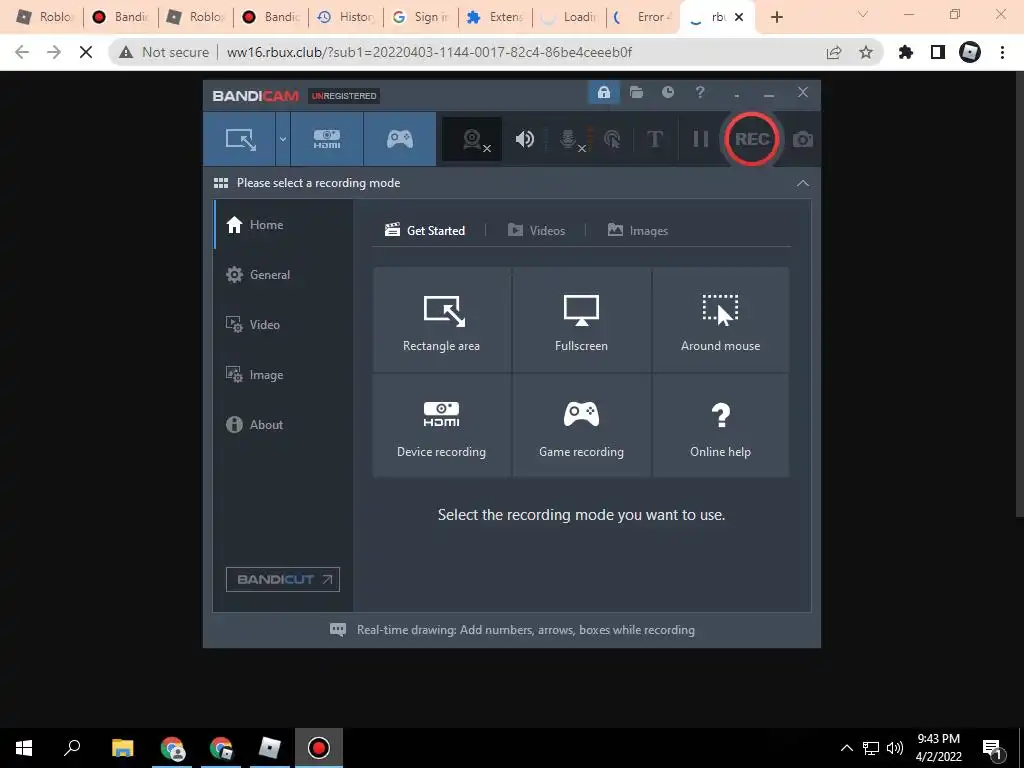
Task: Open the tab search dropdown chevron
Action: (x=863, y=14)
